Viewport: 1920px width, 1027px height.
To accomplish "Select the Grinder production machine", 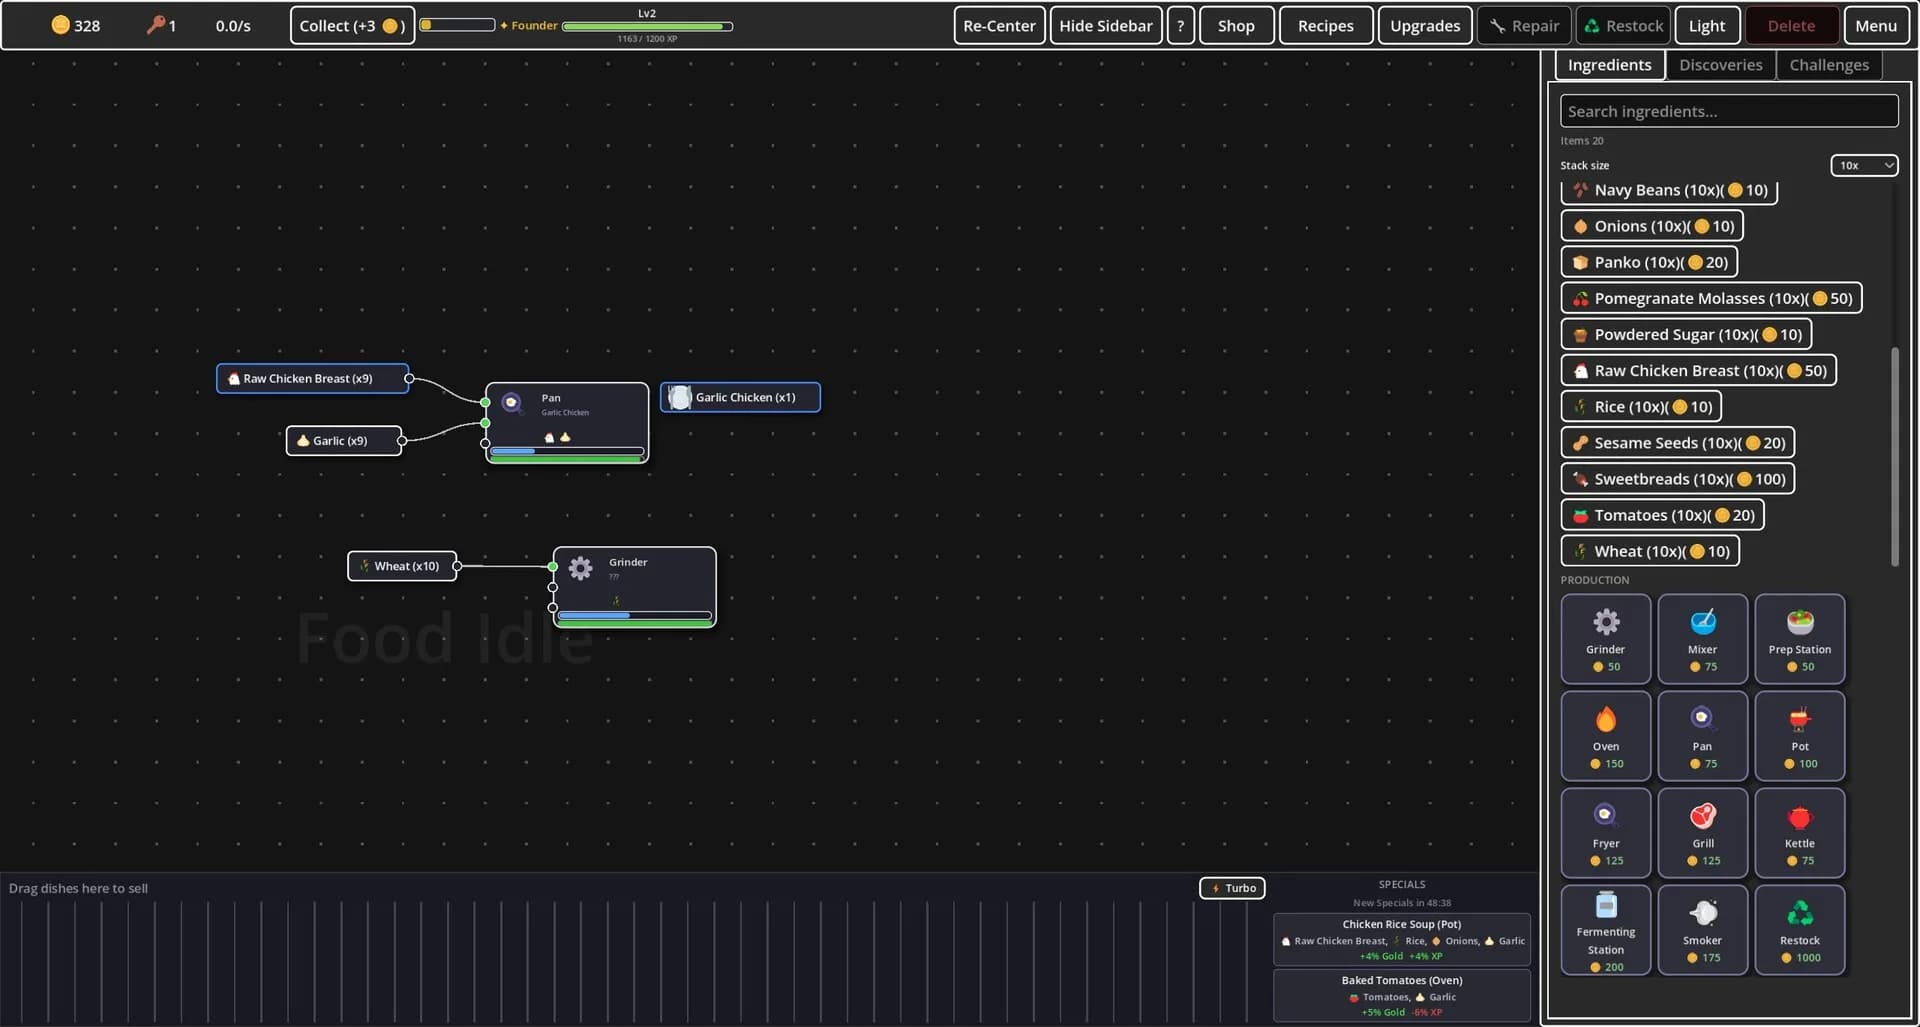I will tap(1605, 639).
